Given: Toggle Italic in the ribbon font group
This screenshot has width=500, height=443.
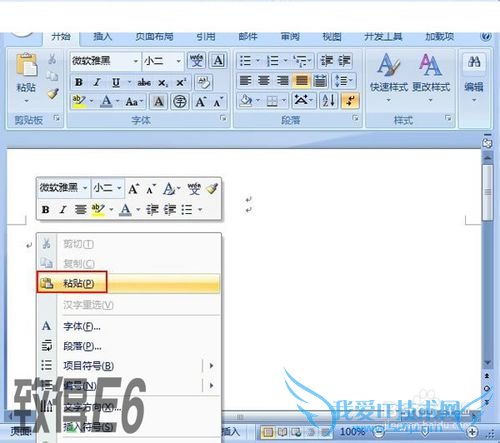Looking at the screenshot, I should pos(97,82).
